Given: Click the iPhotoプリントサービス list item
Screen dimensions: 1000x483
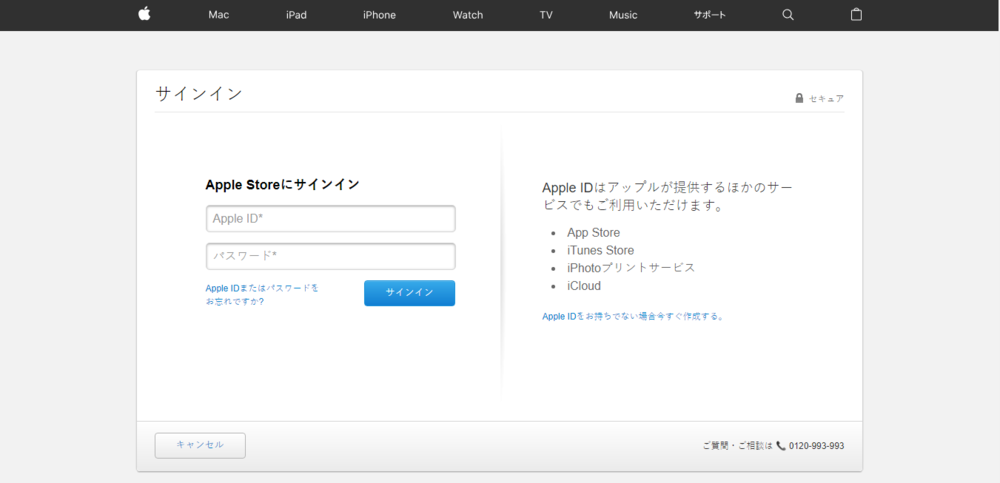Looking at the screenshot, I should [x=631, y=268].
